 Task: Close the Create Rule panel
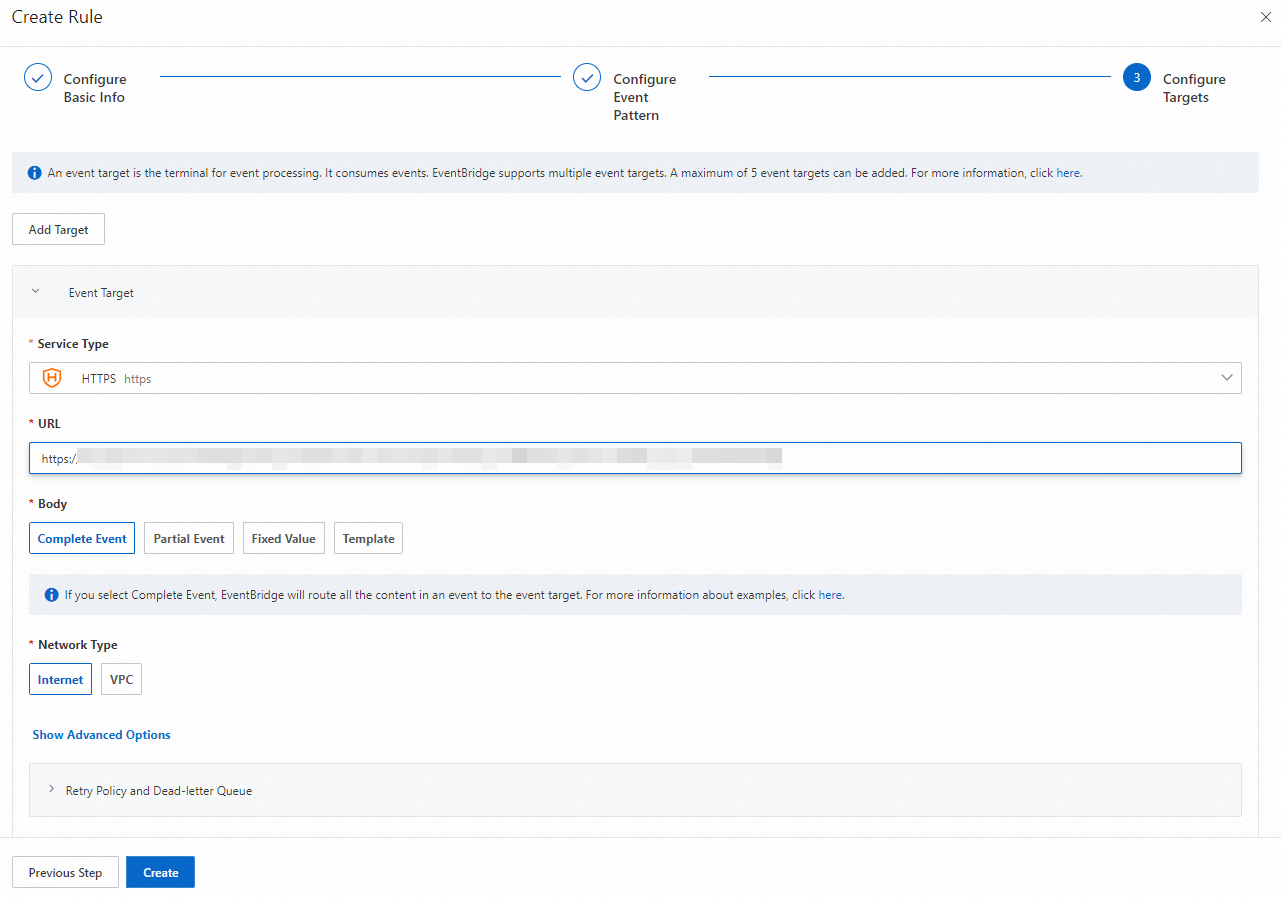(x=1265, y=17)
